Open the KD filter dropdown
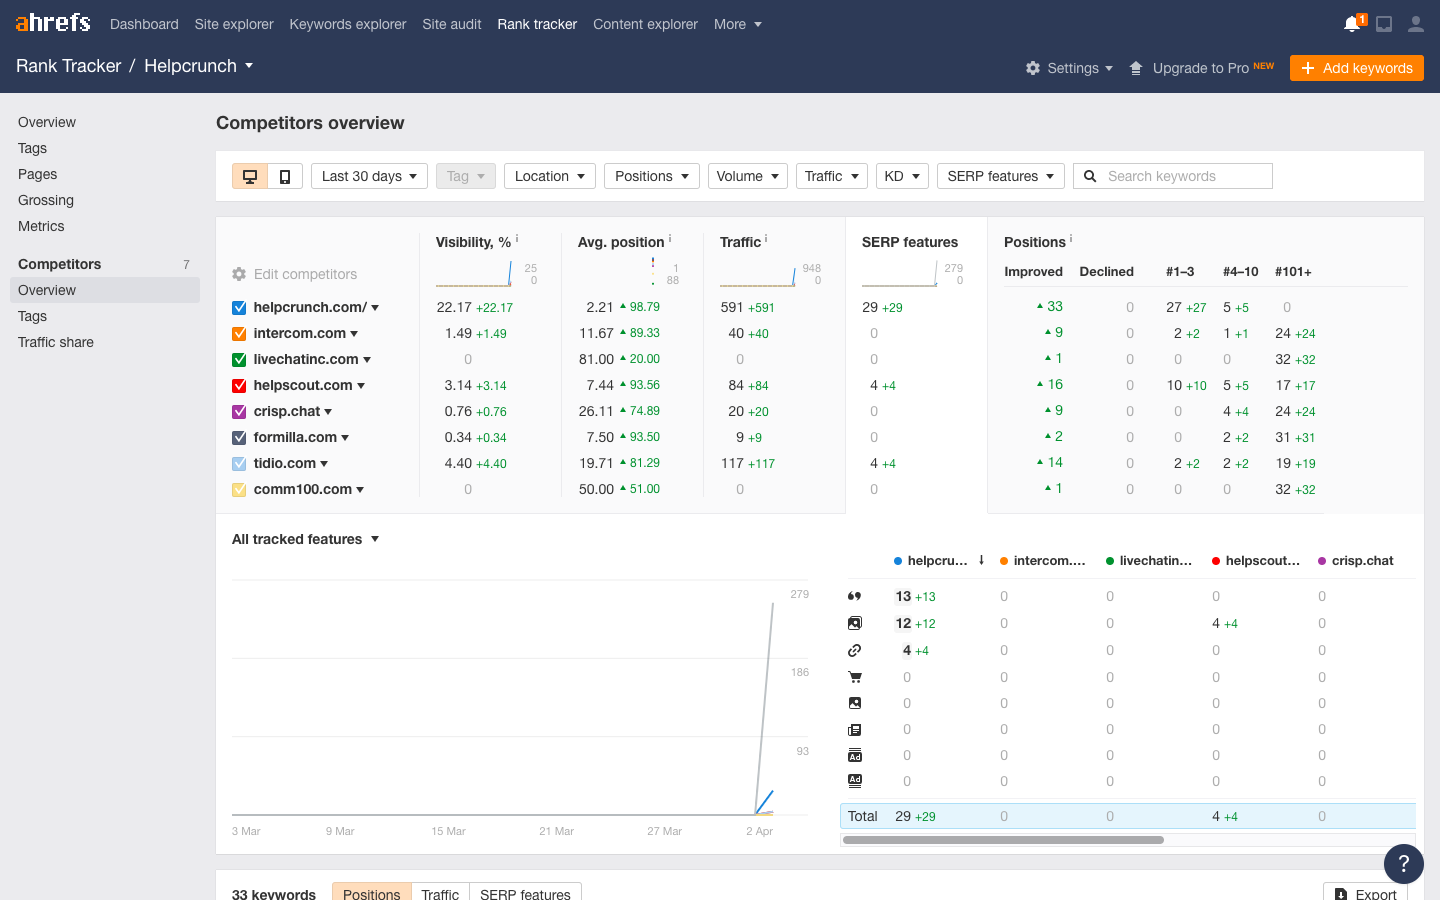This screenshot has width=1440, height=900. point(902,176)
